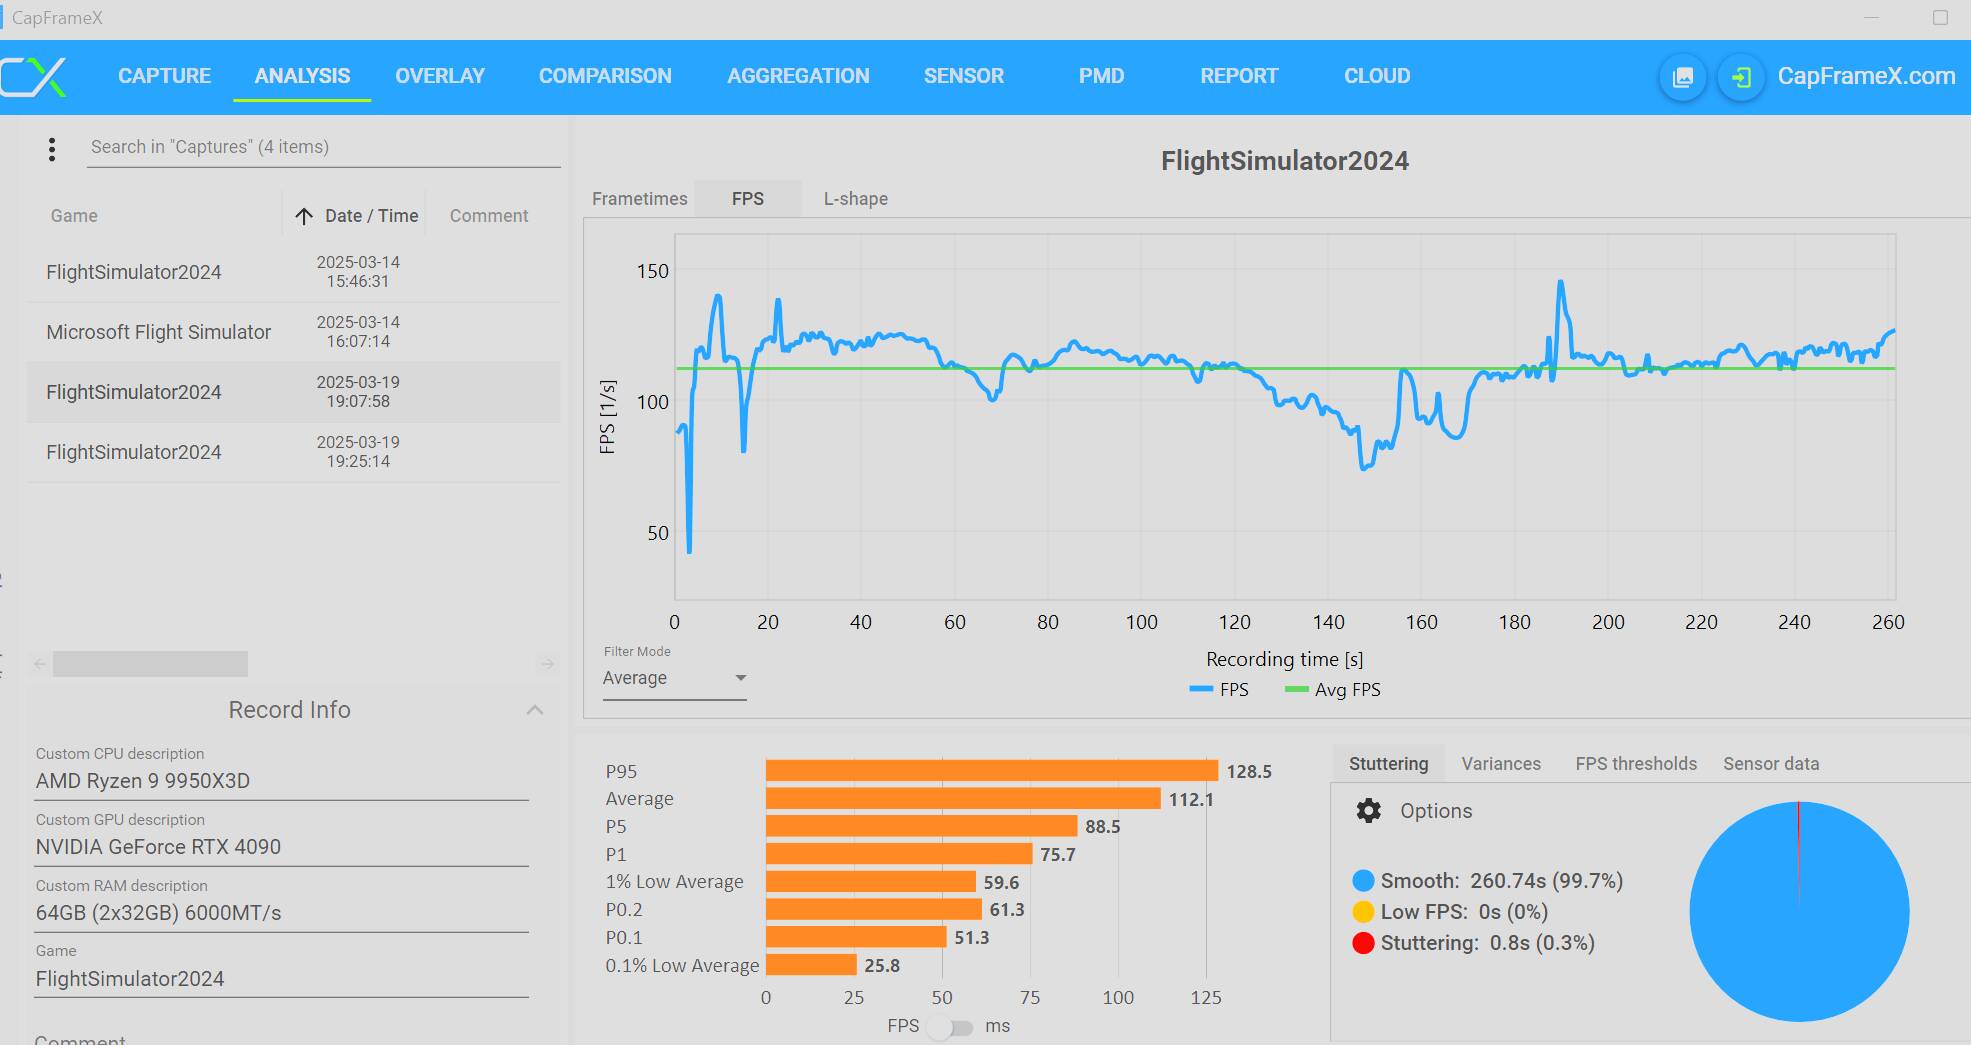The width and height of the screenshot is (1971, 1045).
Task: Edit the Custom GPU description field
Action: coord(282,847)
